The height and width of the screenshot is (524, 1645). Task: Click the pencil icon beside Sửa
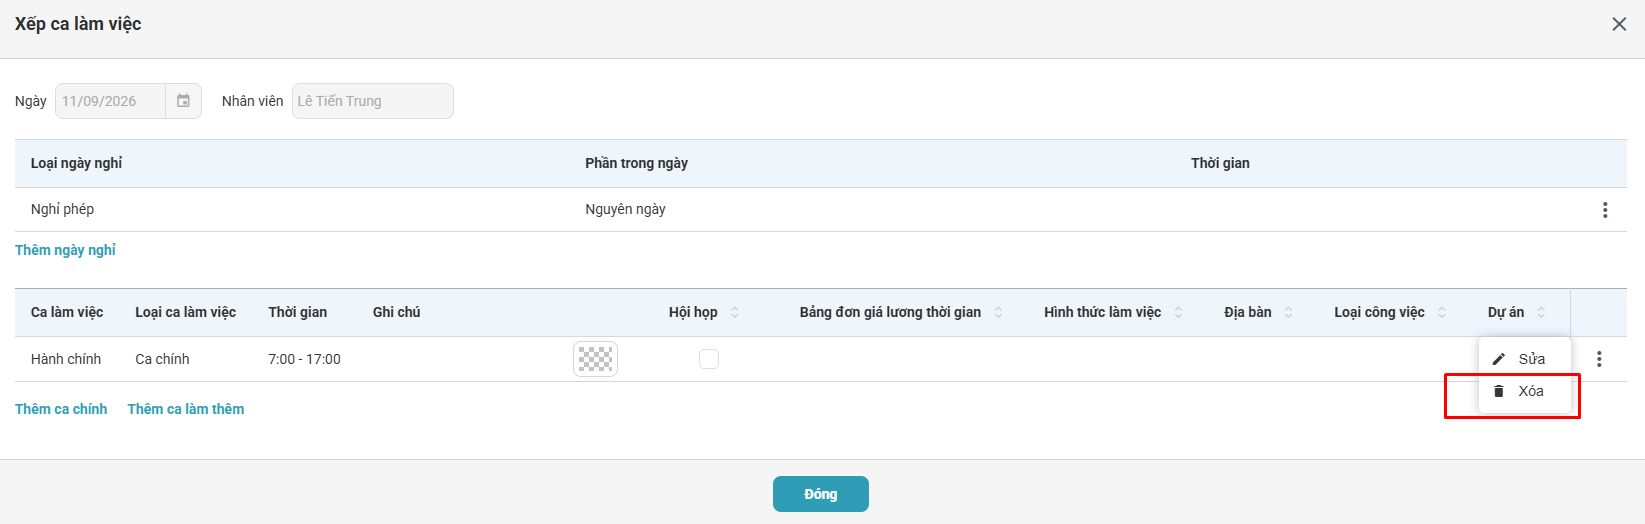[1498, 359]
